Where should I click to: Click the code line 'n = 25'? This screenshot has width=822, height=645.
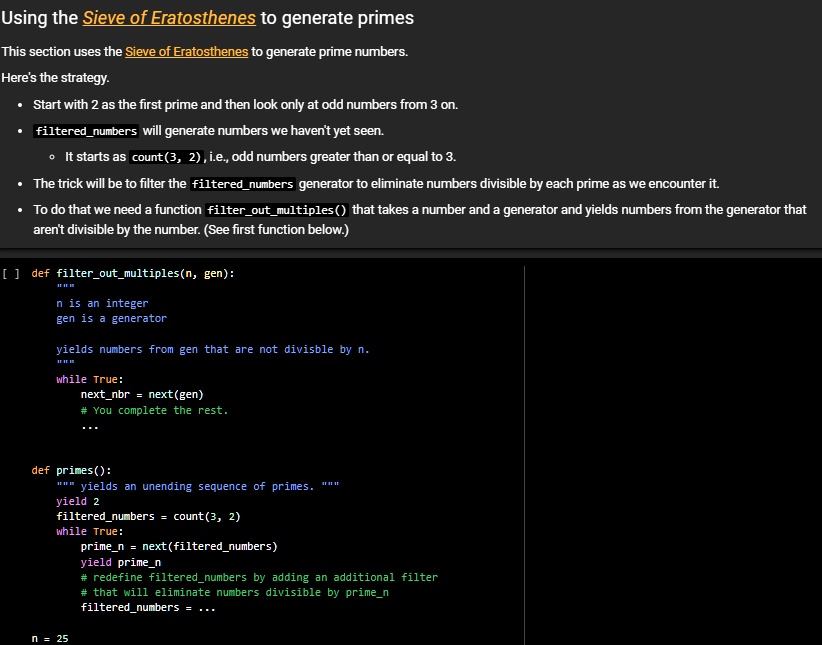click(50, 638)
